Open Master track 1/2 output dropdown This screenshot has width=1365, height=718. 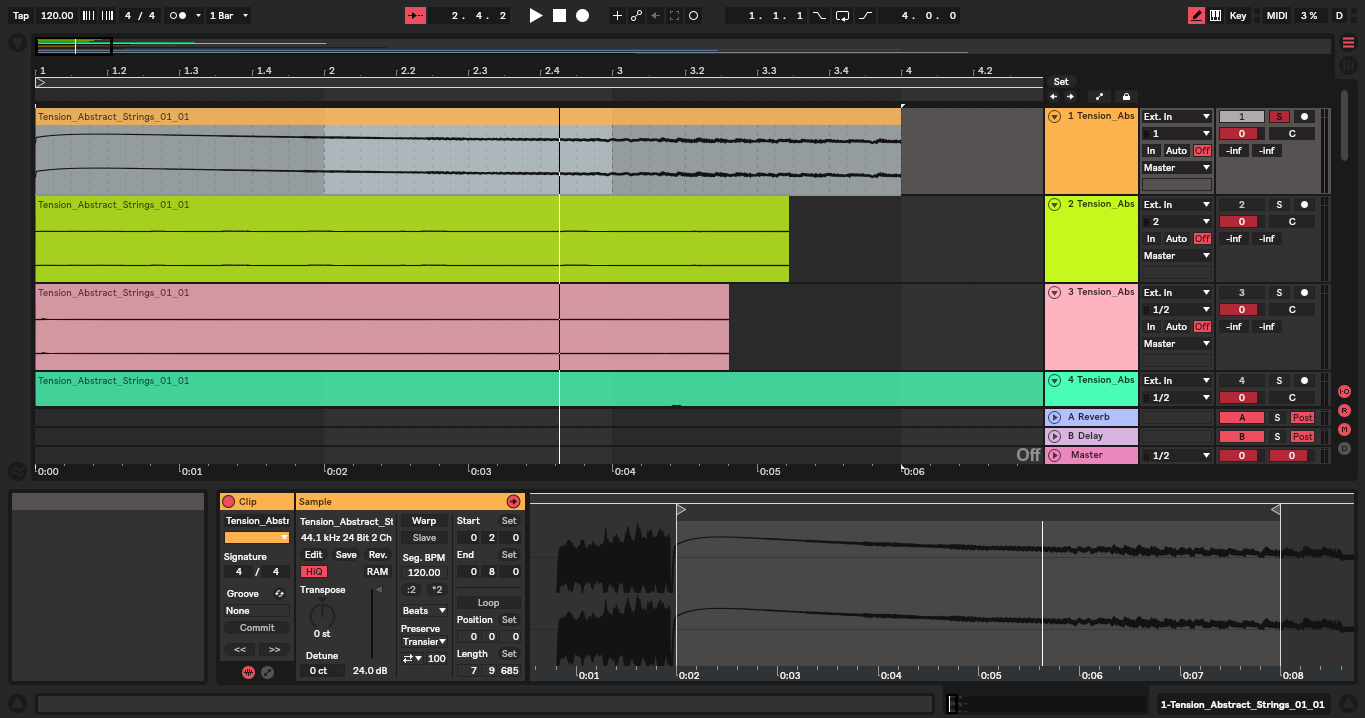point(1177,455)
